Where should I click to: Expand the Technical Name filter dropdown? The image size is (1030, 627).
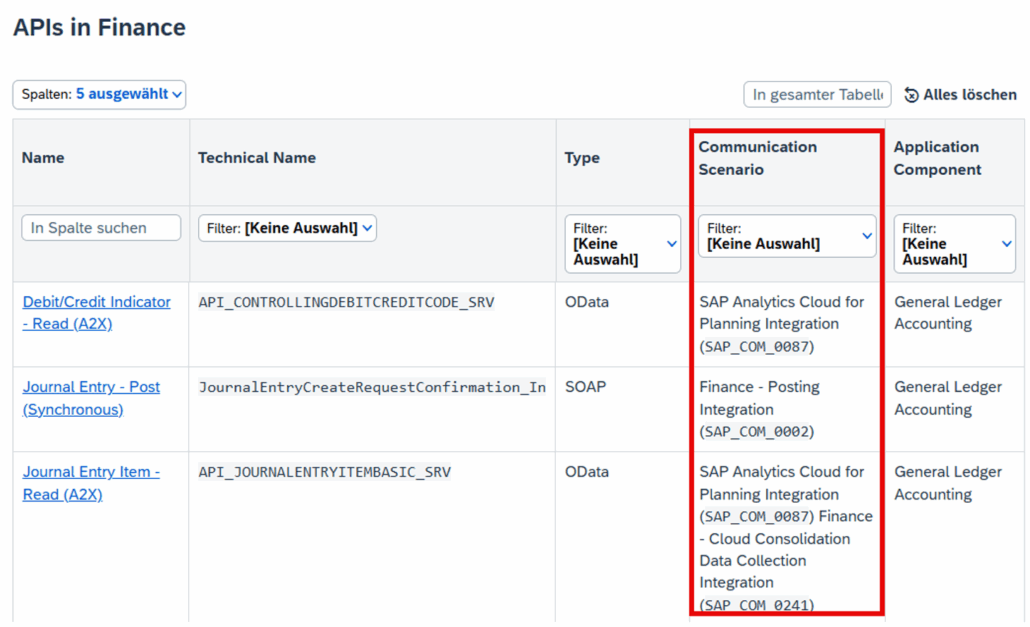tap(287, 228)
